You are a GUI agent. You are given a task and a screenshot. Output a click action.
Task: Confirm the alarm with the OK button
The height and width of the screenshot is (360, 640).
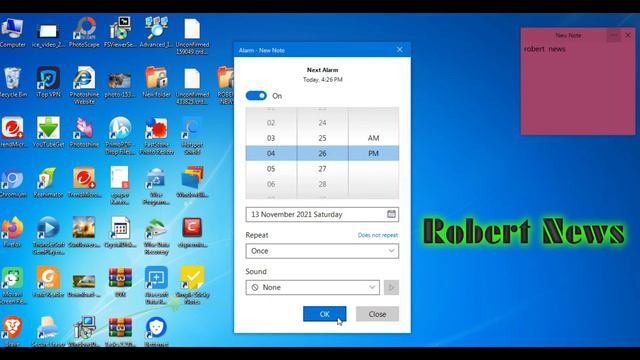tap(324, 314)
